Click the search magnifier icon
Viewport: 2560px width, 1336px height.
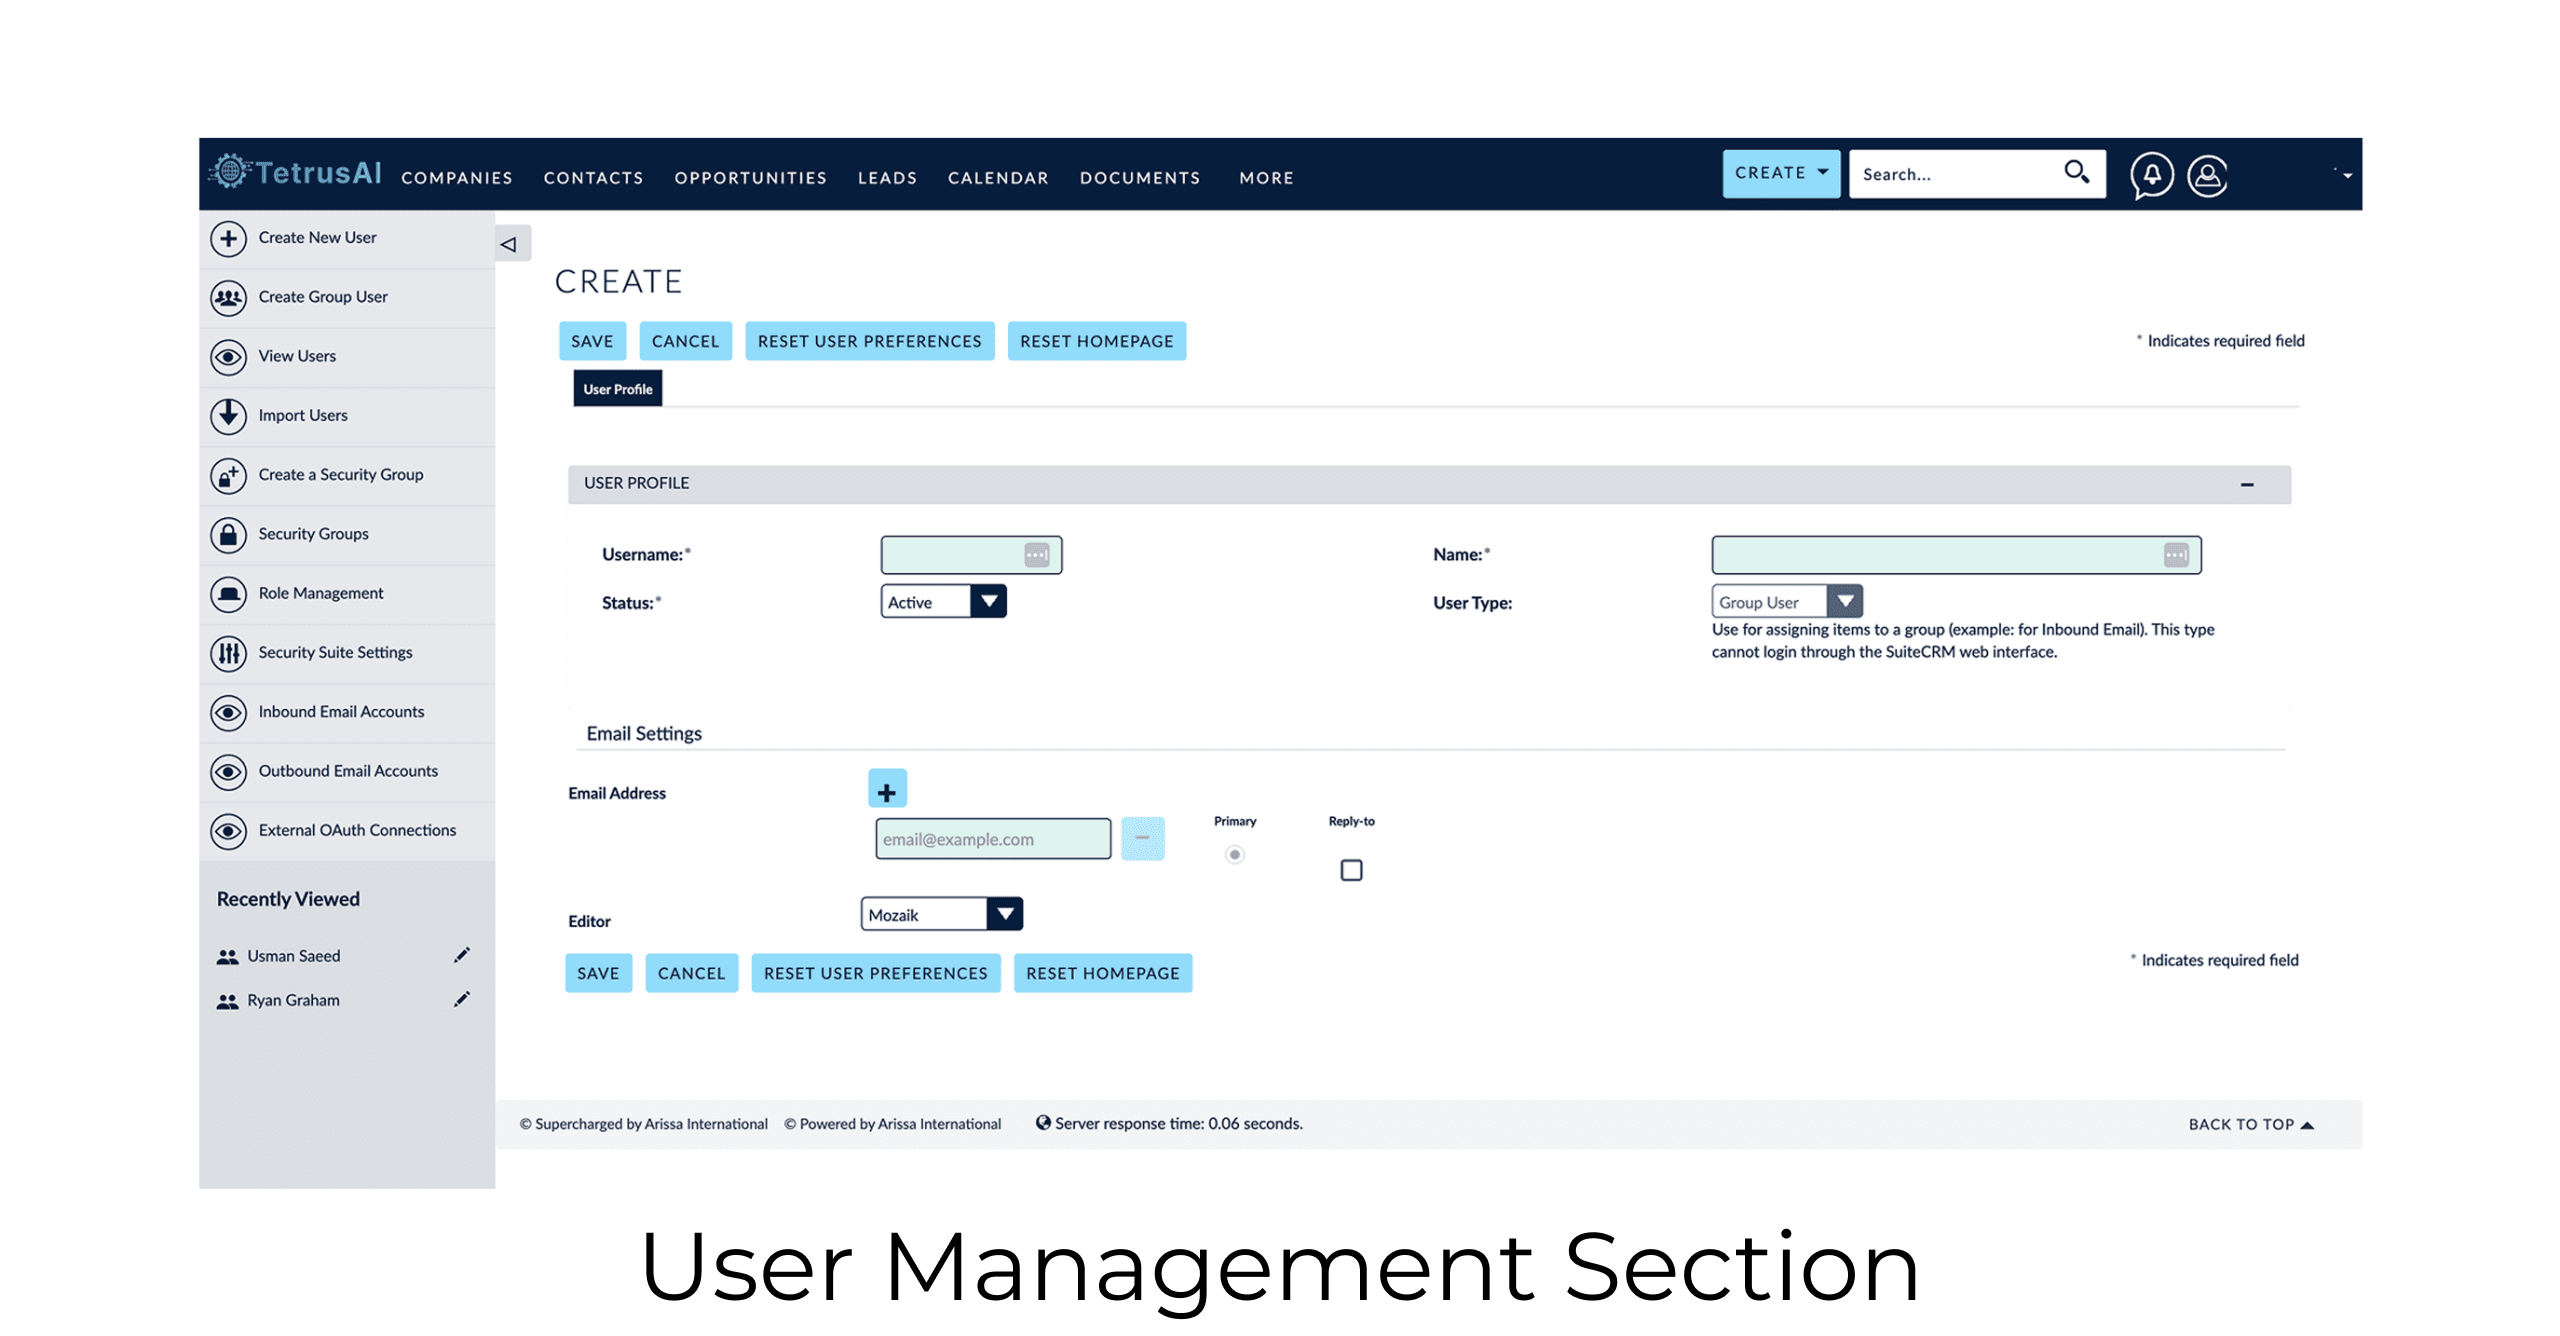2076,173
